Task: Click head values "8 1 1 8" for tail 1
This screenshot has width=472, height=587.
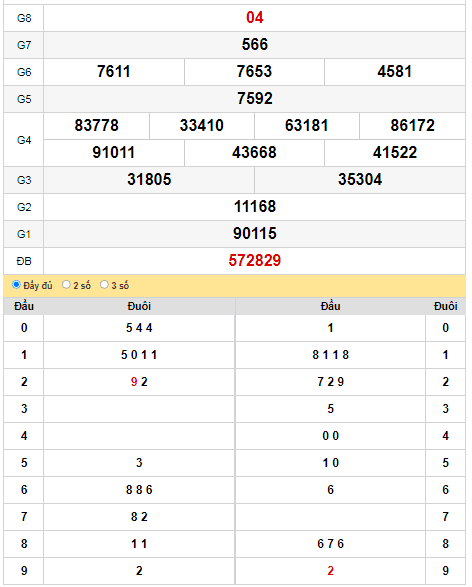Action: [331, 355]
